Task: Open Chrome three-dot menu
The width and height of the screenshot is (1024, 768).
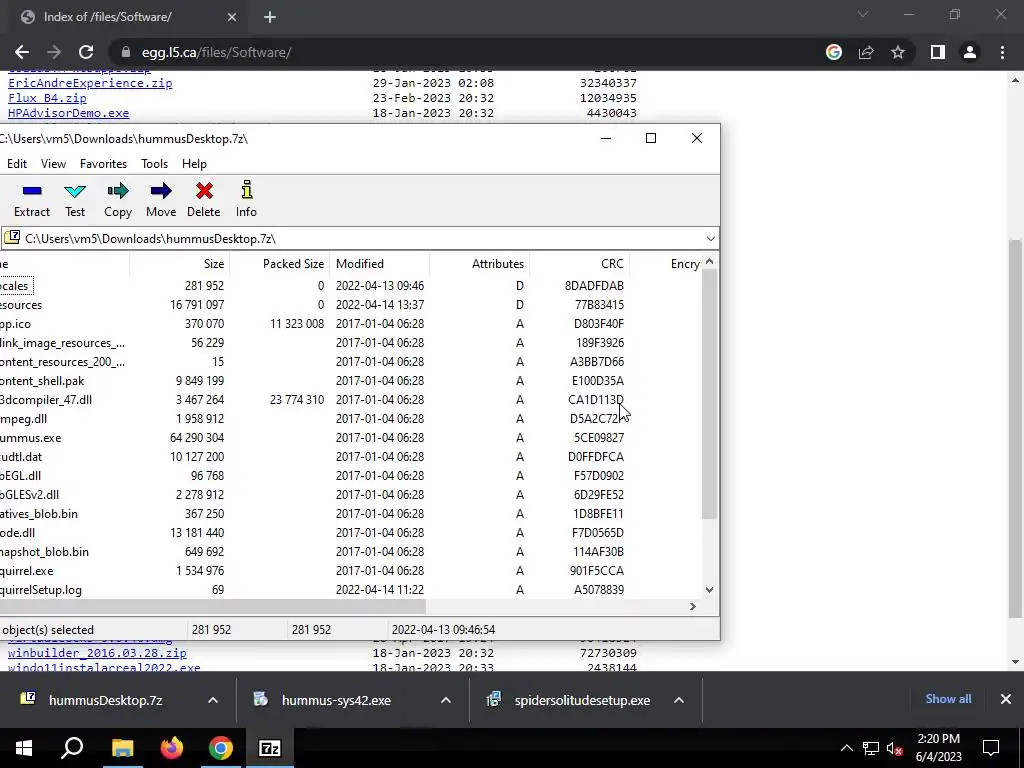Action: point(1002,52)
